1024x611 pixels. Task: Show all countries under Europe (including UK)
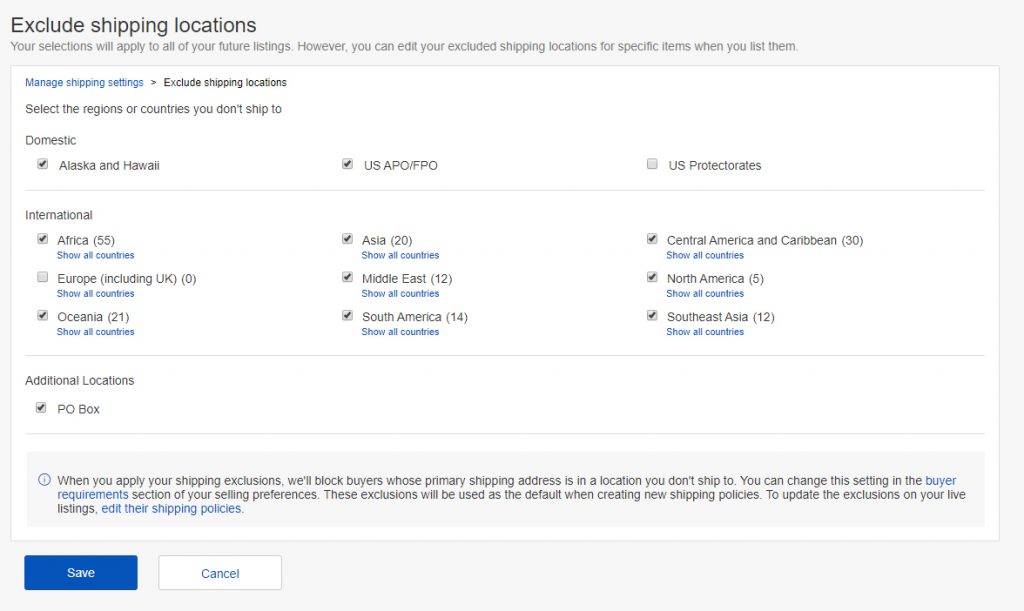(95, 294)
